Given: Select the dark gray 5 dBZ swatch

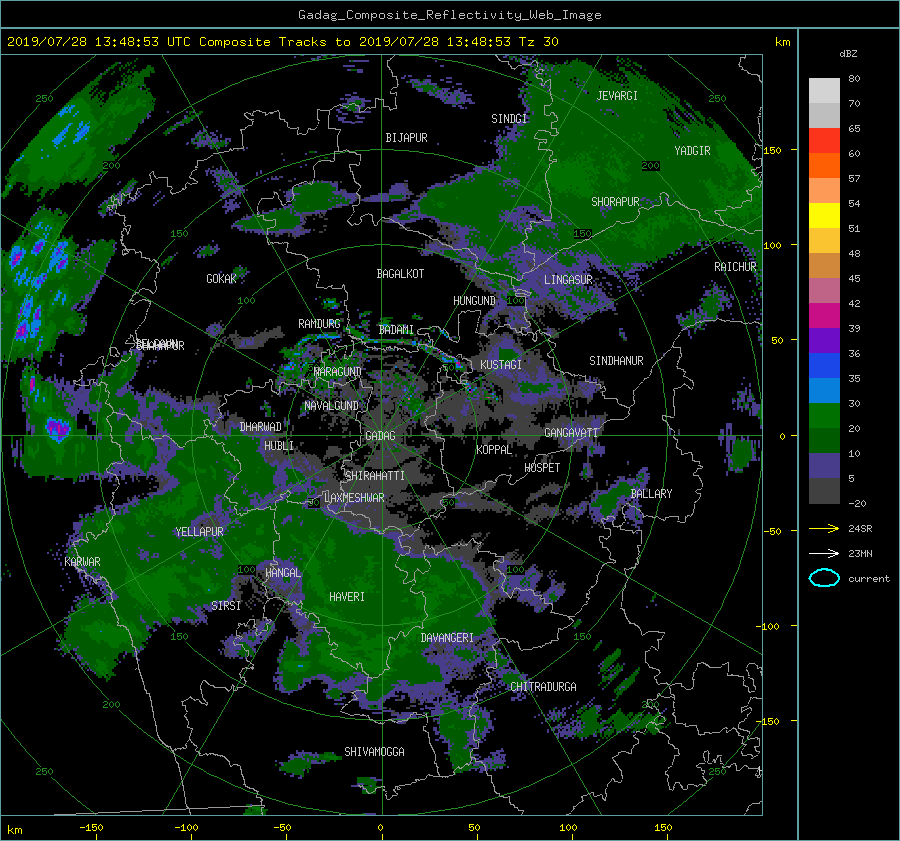Looking at the screenshot, I should (824, 490).
